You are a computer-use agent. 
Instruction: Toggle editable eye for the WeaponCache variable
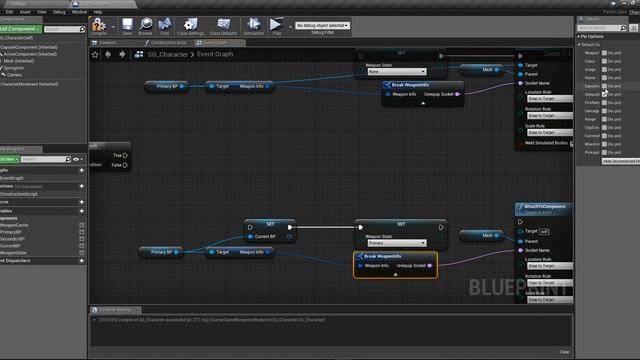point(82,225)
